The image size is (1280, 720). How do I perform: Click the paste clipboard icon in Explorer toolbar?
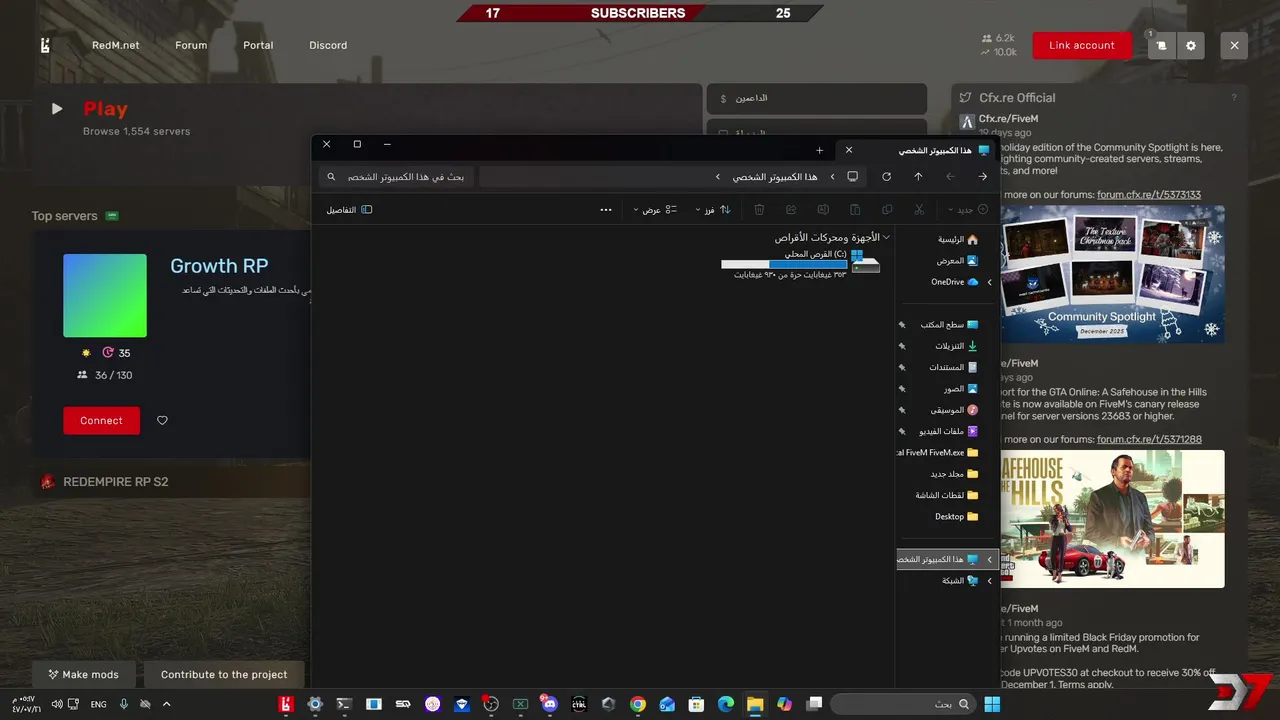click(855, 209)
